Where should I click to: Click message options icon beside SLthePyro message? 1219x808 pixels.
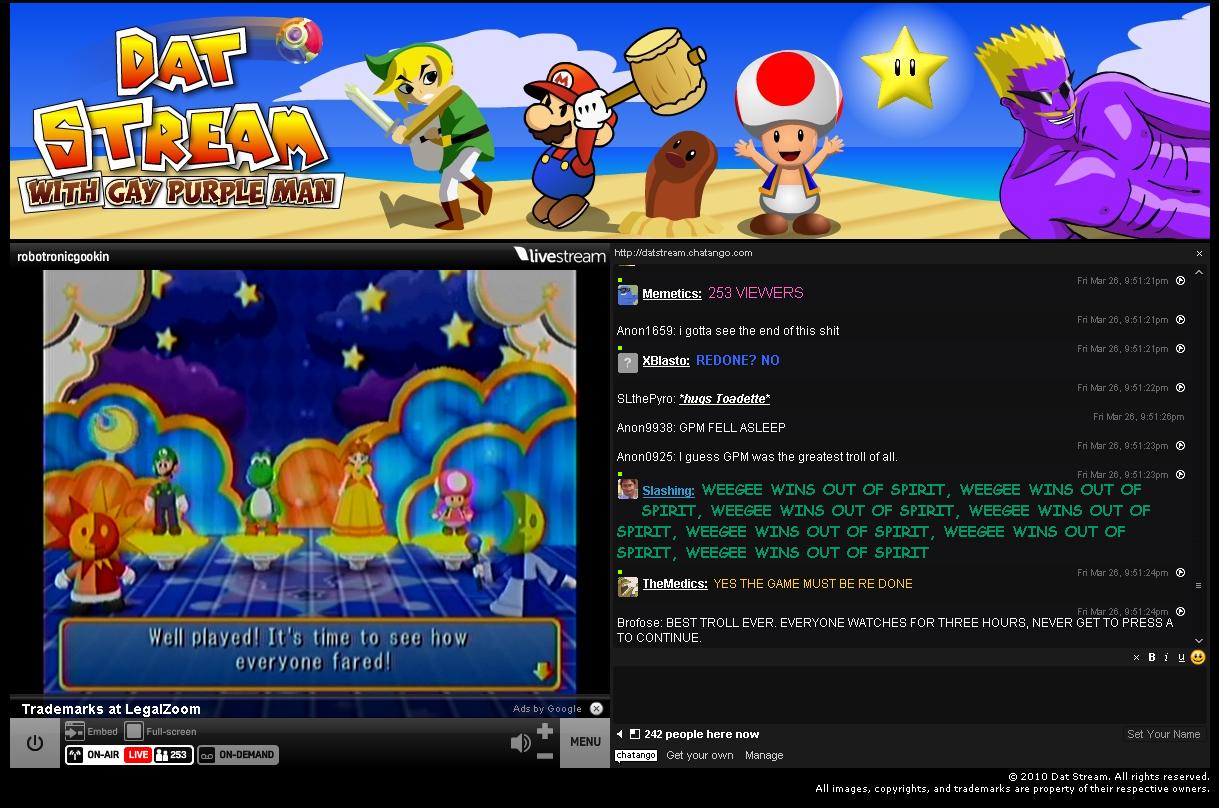(x=1180, y=388)
